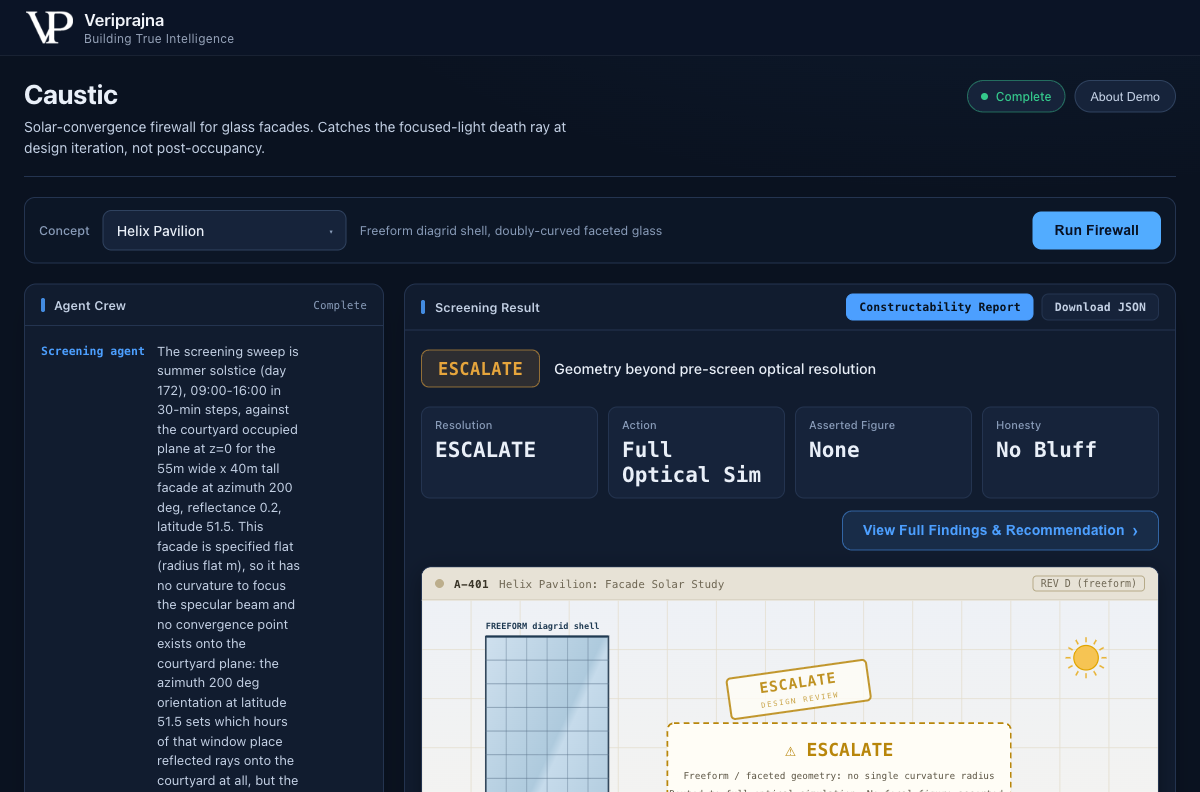Click the Agent Crew Complete status text
The image size is (1200, 792).
tap(340, 305)
